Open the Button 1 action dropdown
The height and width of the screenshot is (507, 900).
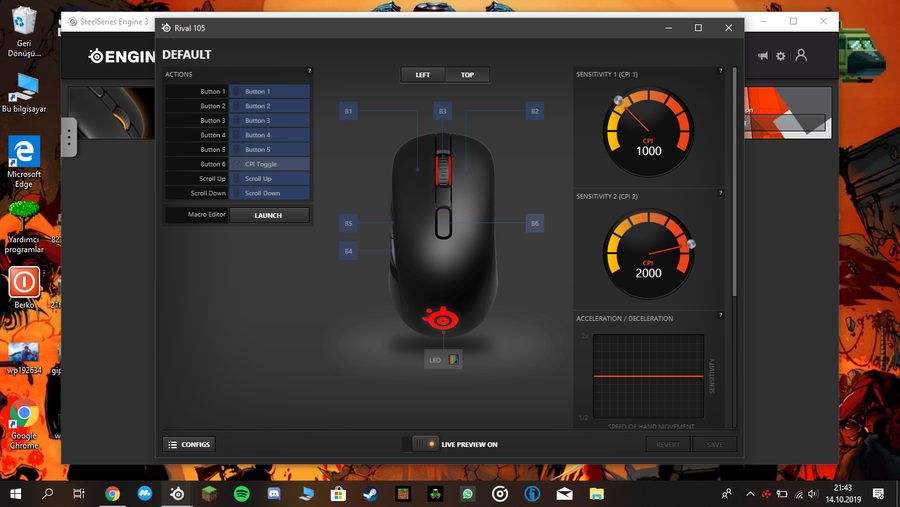tap(269, 91)
